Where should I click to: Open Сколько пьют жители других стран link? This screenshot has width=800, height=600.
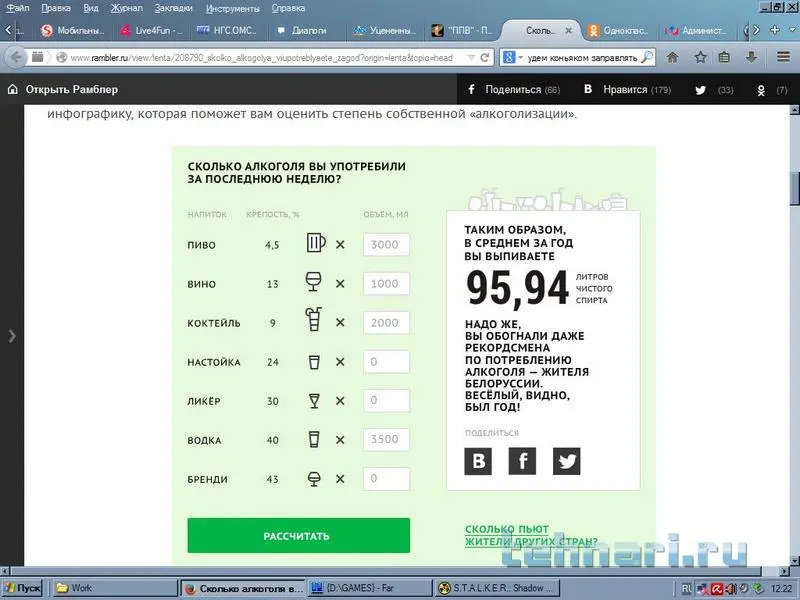pos(531,535)
